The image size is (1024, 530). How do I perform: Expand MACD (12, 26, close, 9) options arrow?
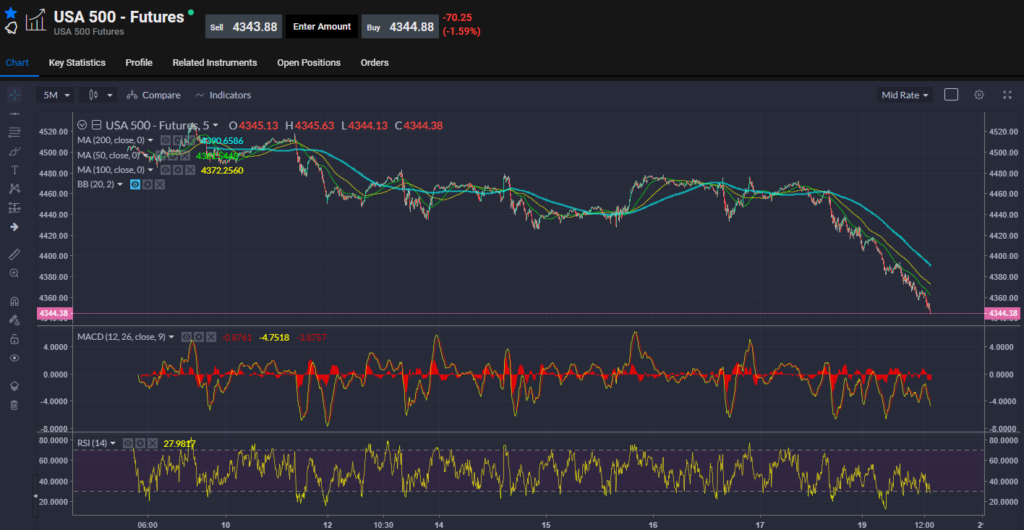(x=171, y=337)
